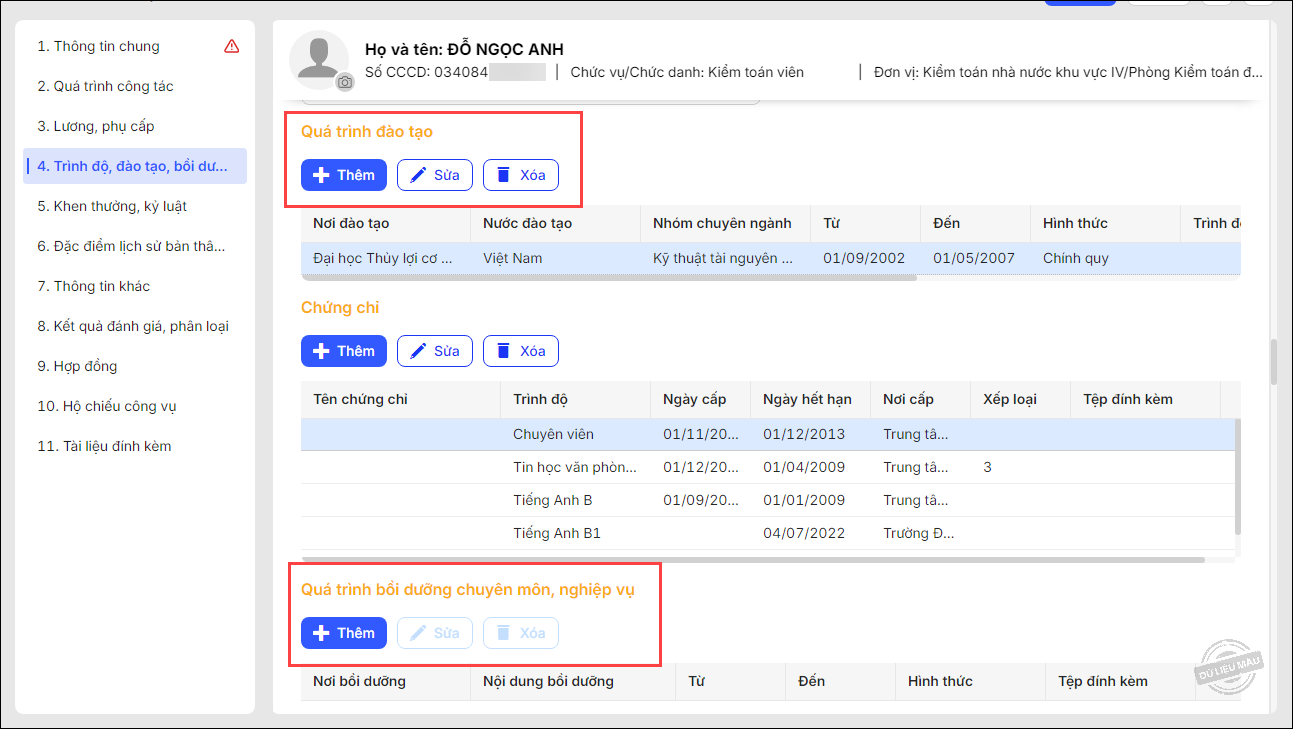
Task: Delete selected certificate using Xóa in Chứng chỉ
Action: pyautogui.click(x=520, y=351)
